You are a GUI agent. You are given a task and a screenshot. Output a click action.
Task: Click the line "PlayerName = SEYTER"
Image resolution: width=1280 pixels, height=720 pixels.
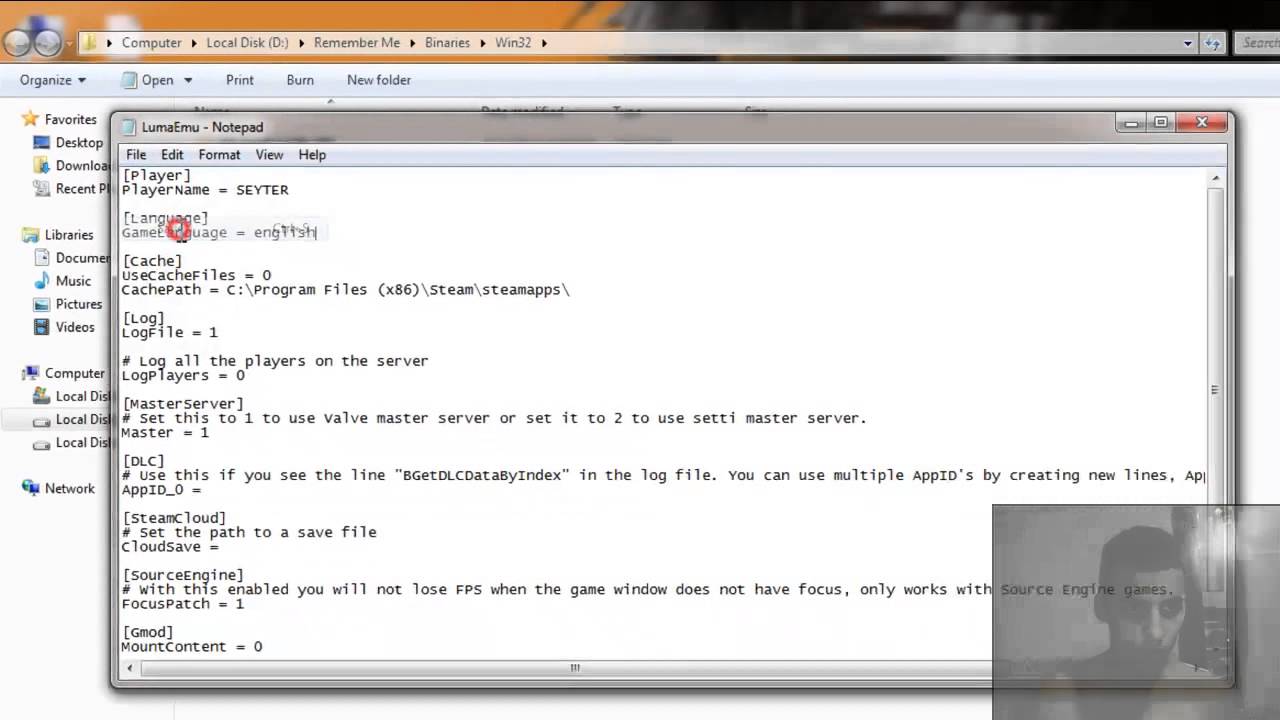[x=205, y=190]
